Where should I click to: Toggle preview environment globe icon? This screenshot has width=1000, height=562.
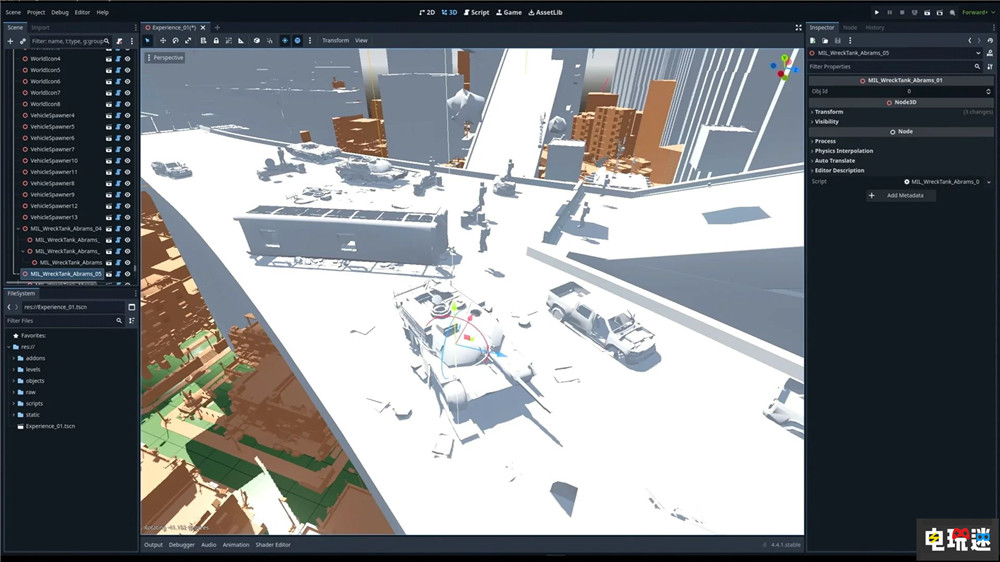point(297,40)
